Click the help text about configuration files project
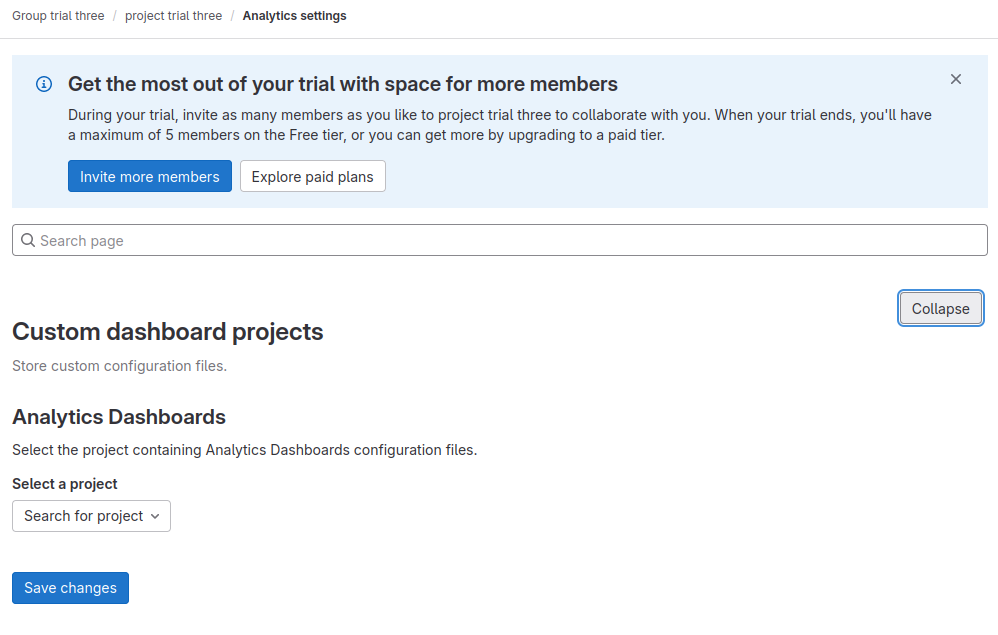998x635 pixels. pyautogui.click(x=244, y=450)
